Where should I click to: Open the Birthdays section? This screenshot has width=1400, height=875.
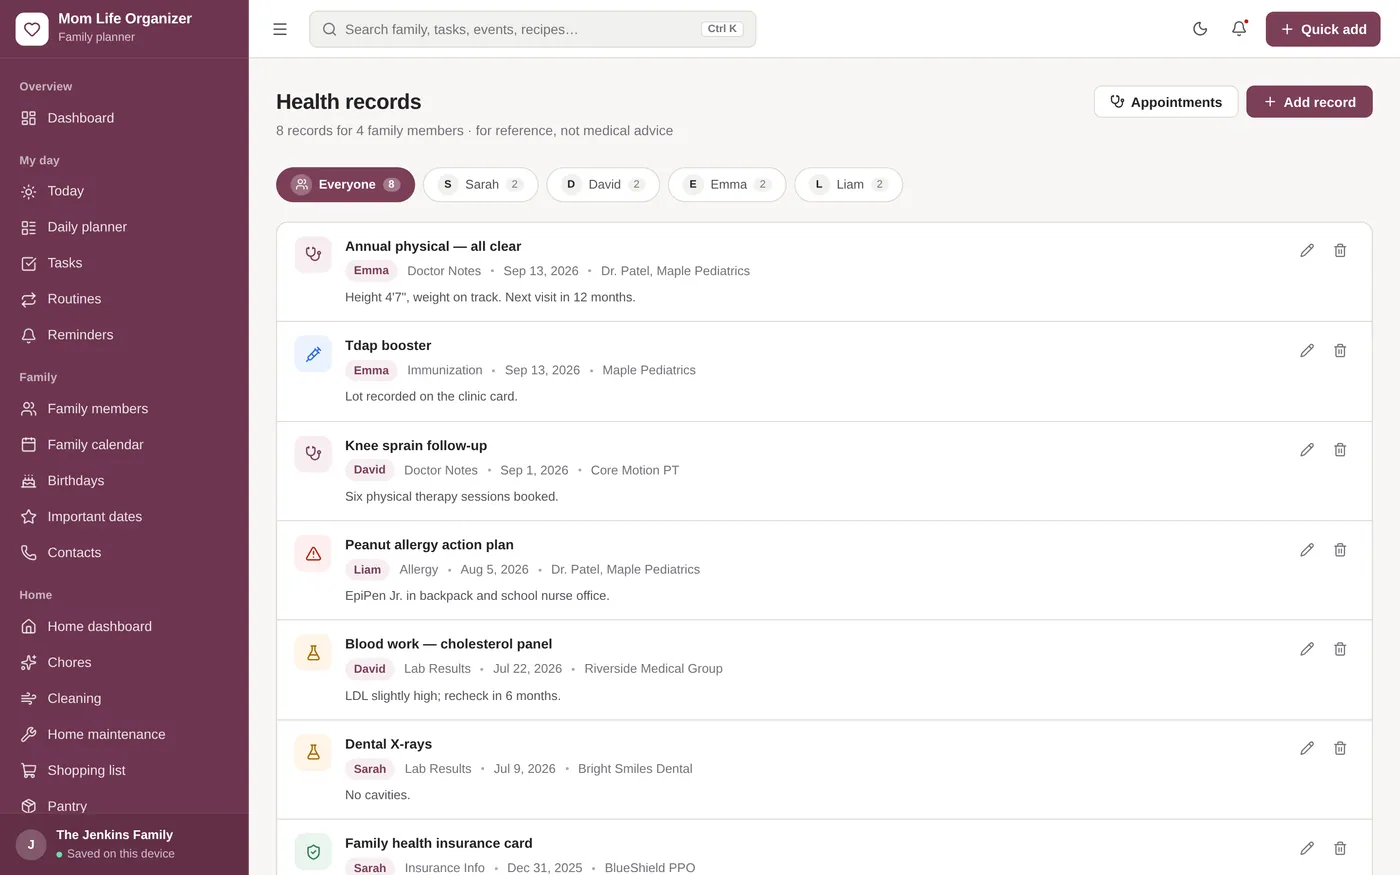point(124,481)
